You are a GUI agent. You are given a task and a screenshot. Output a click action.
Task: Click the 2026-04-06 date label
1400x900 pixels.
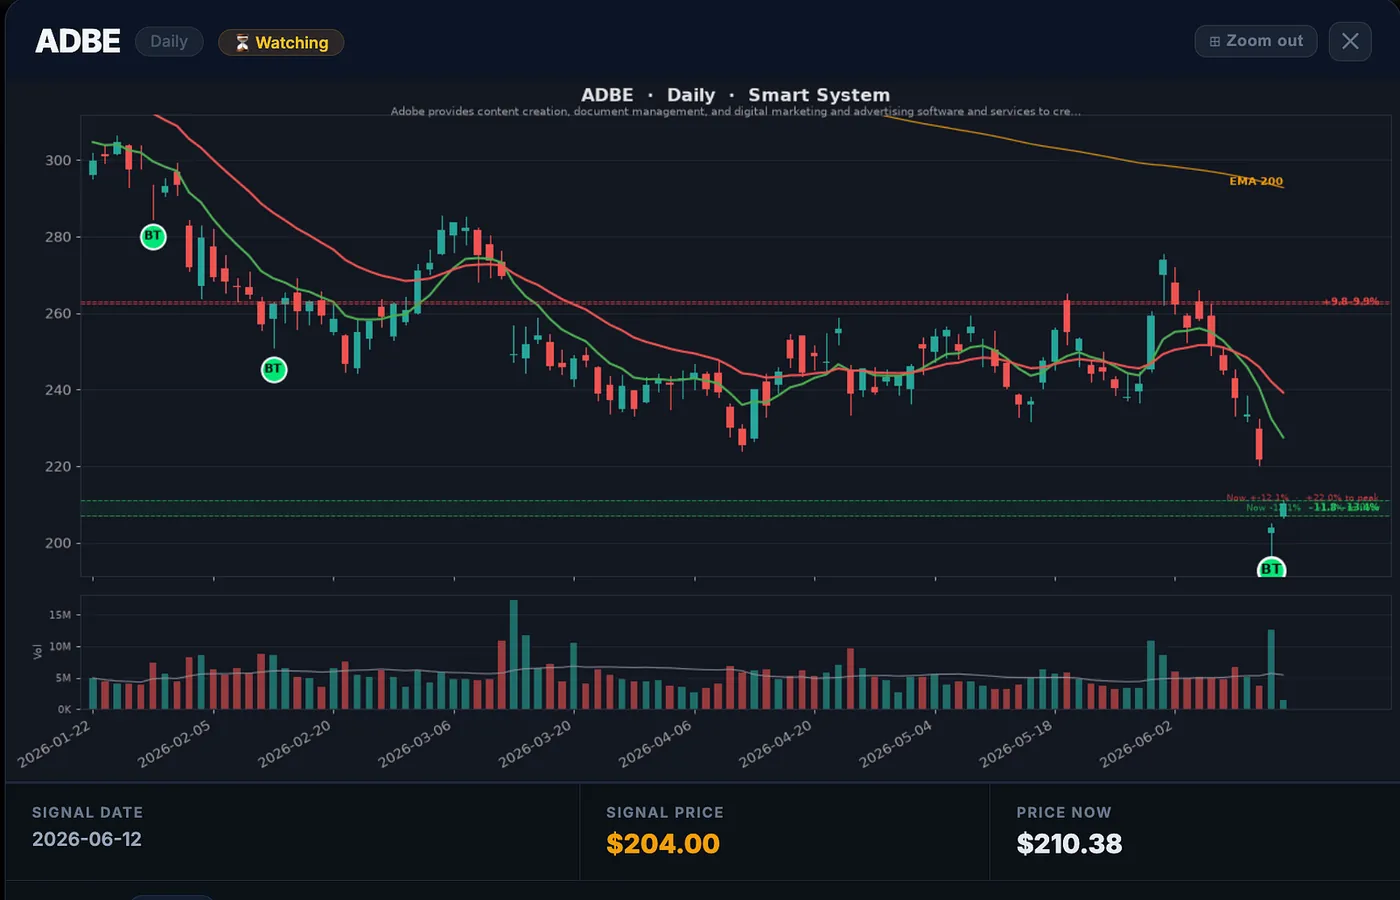click(655, 744)
